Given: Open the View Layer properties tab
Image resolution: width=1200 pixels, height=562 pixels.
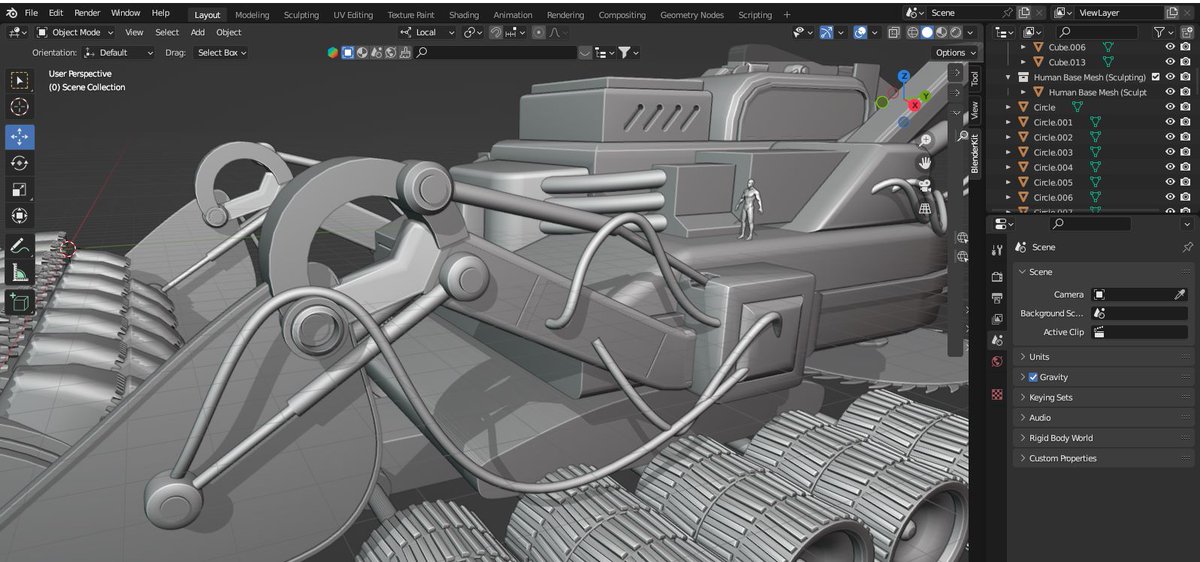Looking at the screenshot, I should click(x=997, y=319).
